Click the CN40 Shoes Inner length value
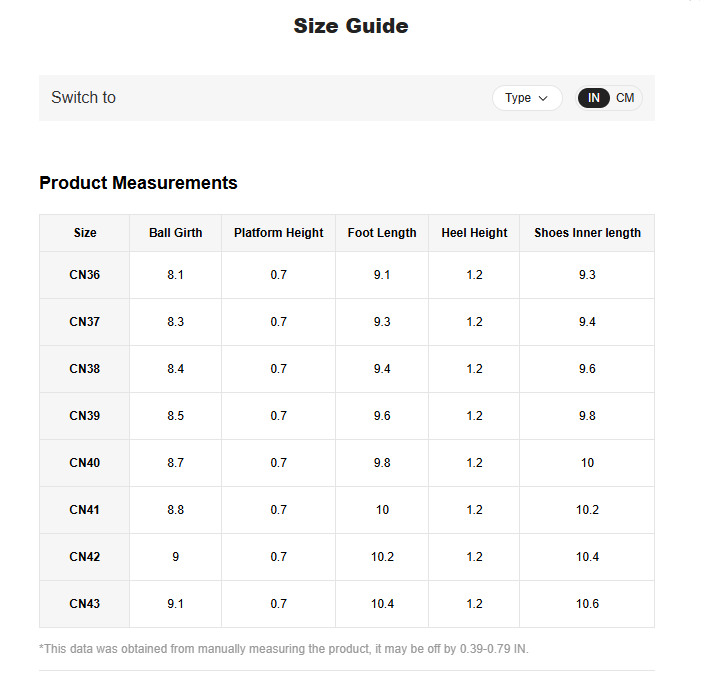This screenshot has height=678, width=703. coord(587,463)
